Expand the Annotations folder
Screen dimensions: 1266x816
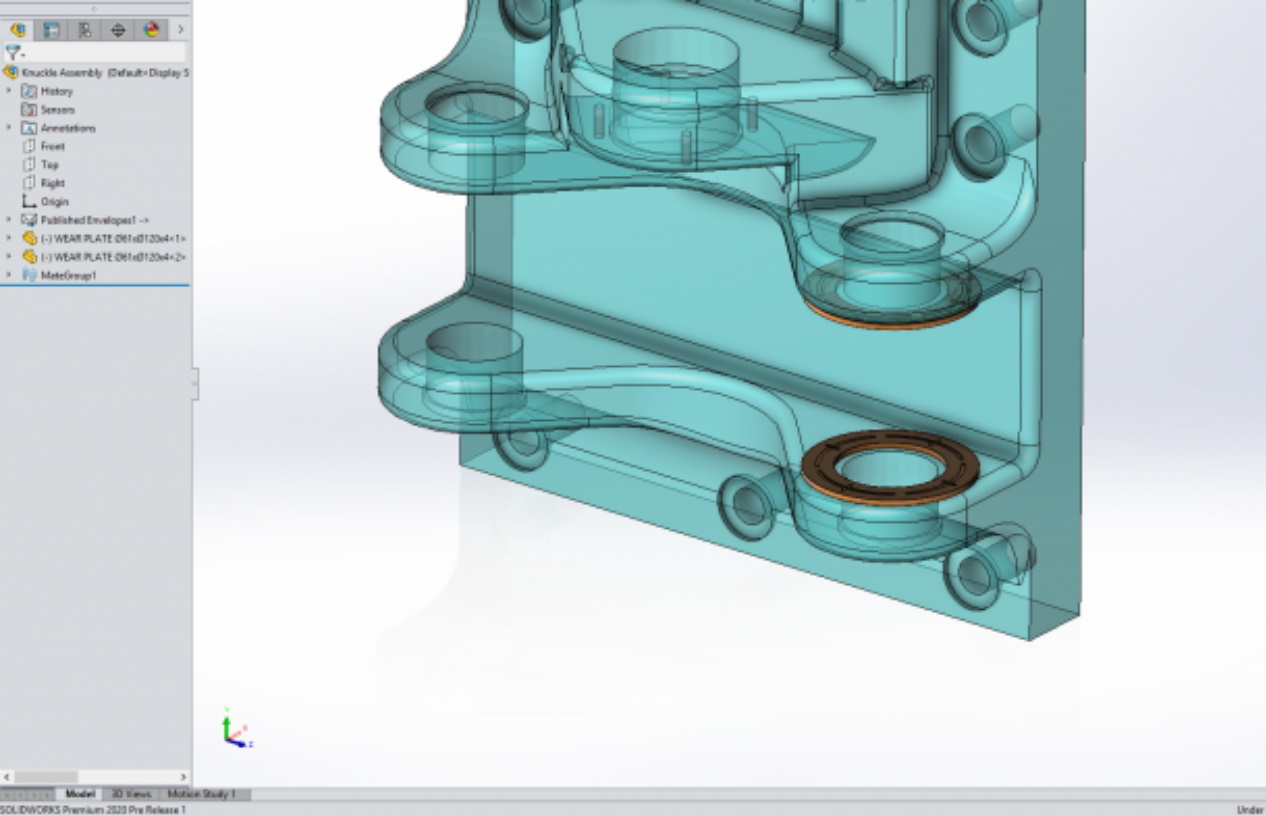tap(9, 128)
